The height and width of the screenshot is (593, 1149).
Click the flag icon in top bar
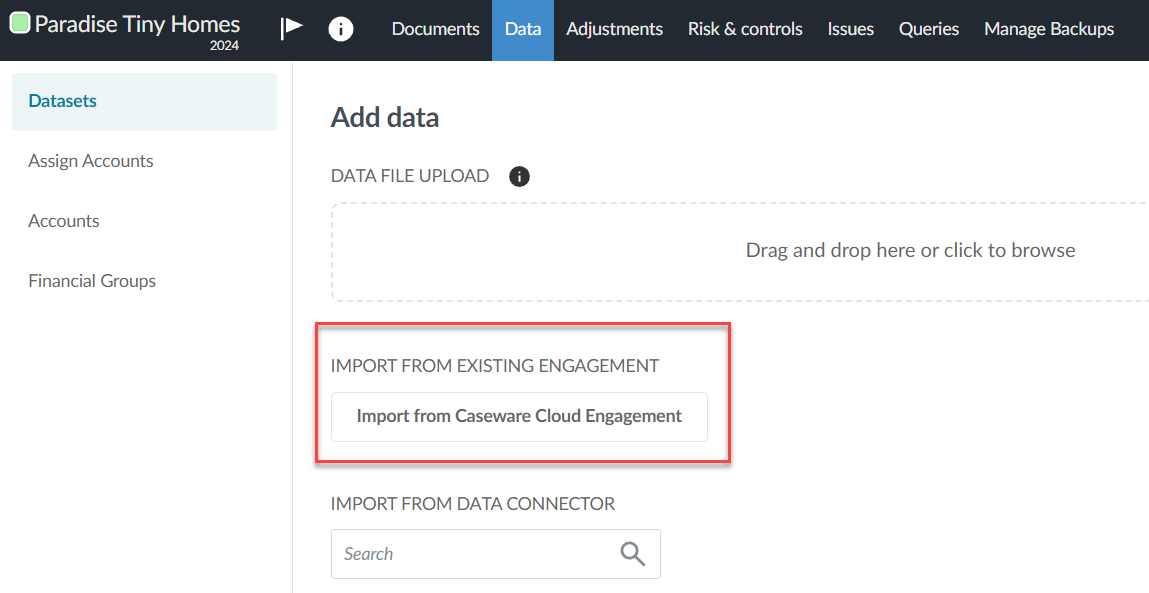(291, 28)
